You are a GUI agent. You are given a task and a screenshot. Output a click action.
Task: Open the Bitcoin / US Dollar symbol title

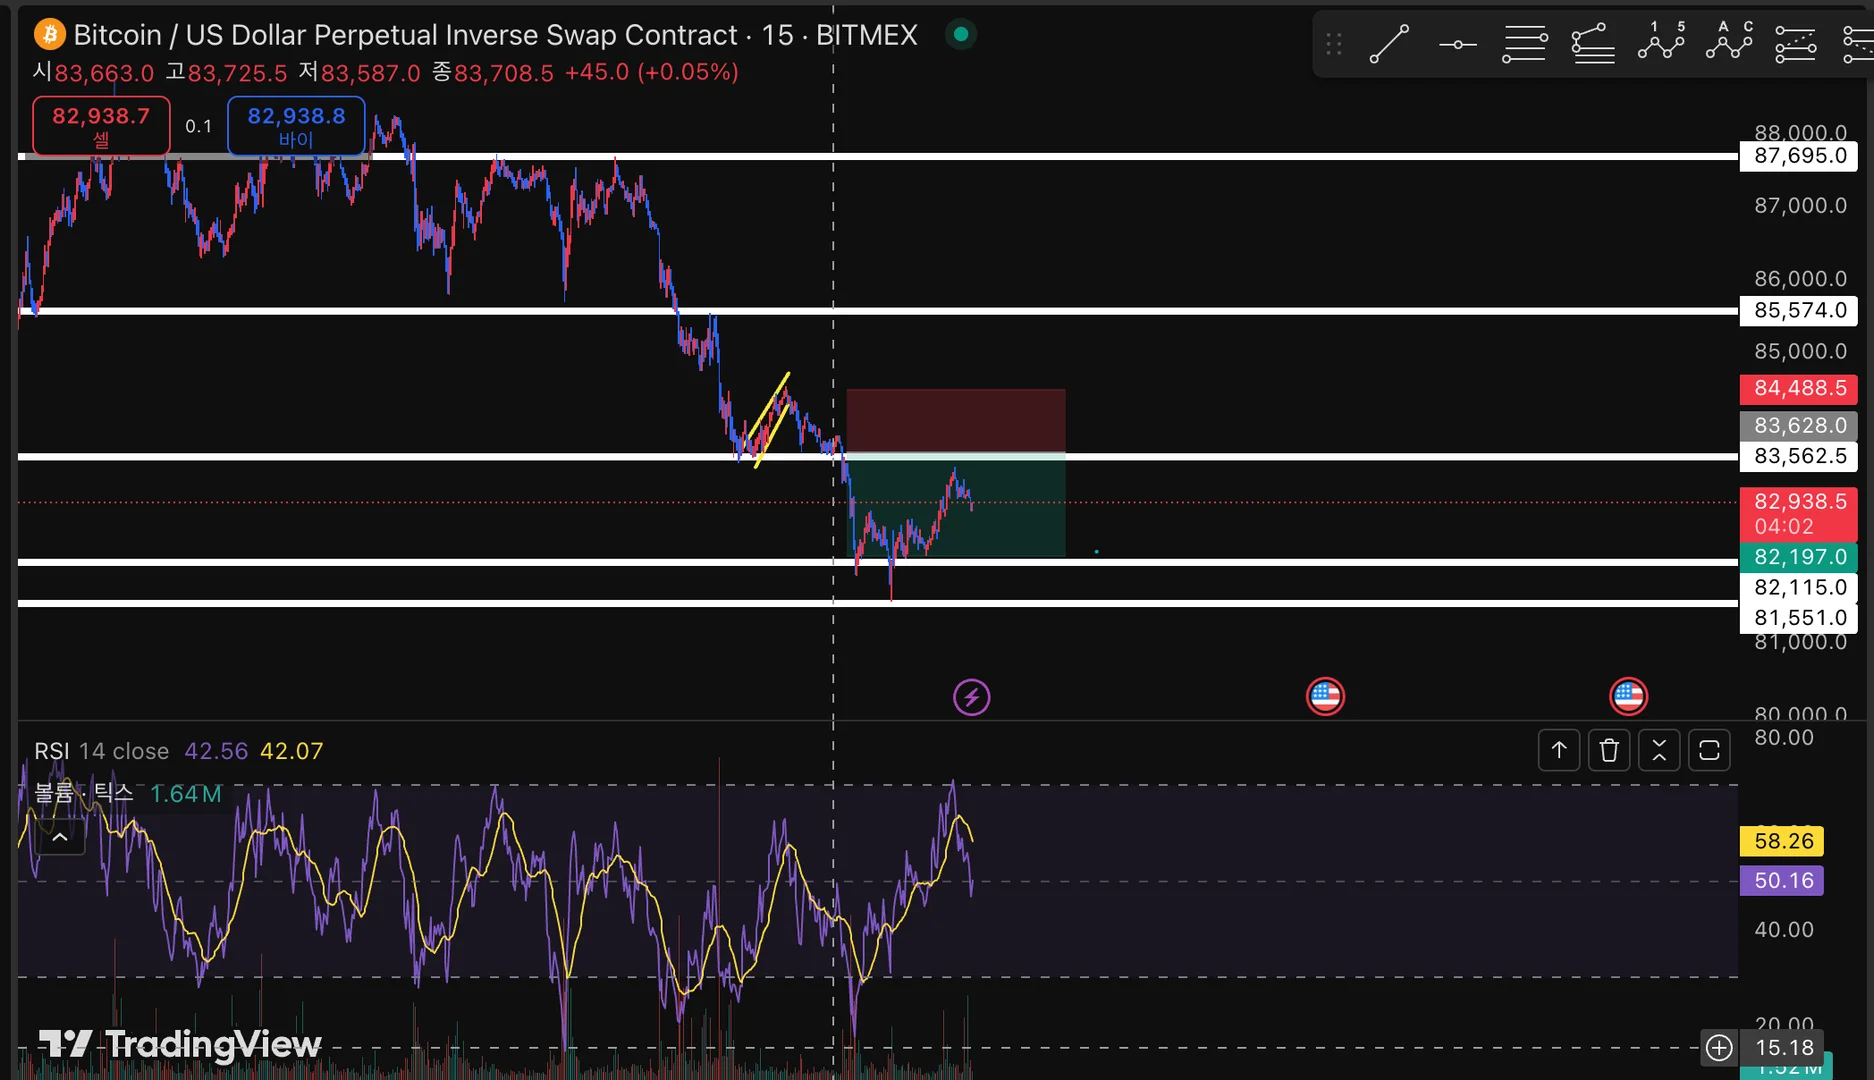point(406,35)
